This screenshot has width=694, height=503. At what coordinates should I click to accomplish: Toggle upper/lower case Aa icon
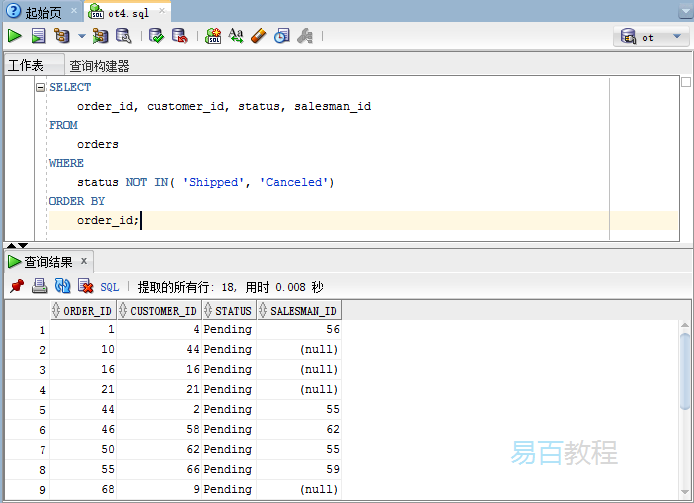[x=236, y=36]
